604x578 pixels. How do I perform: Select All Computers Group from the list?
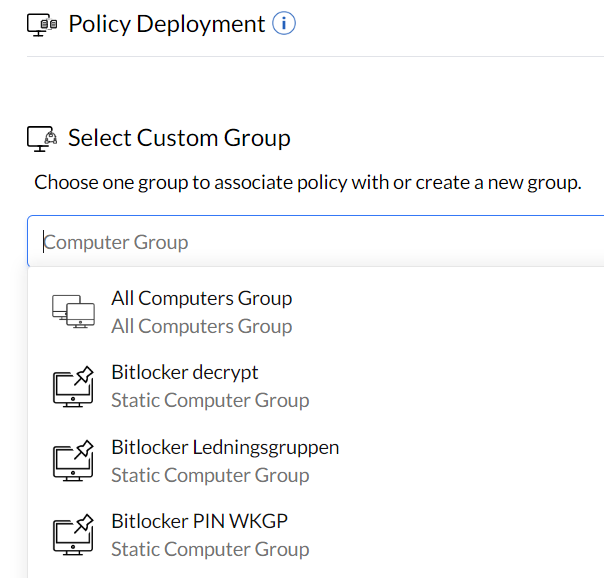202,298
